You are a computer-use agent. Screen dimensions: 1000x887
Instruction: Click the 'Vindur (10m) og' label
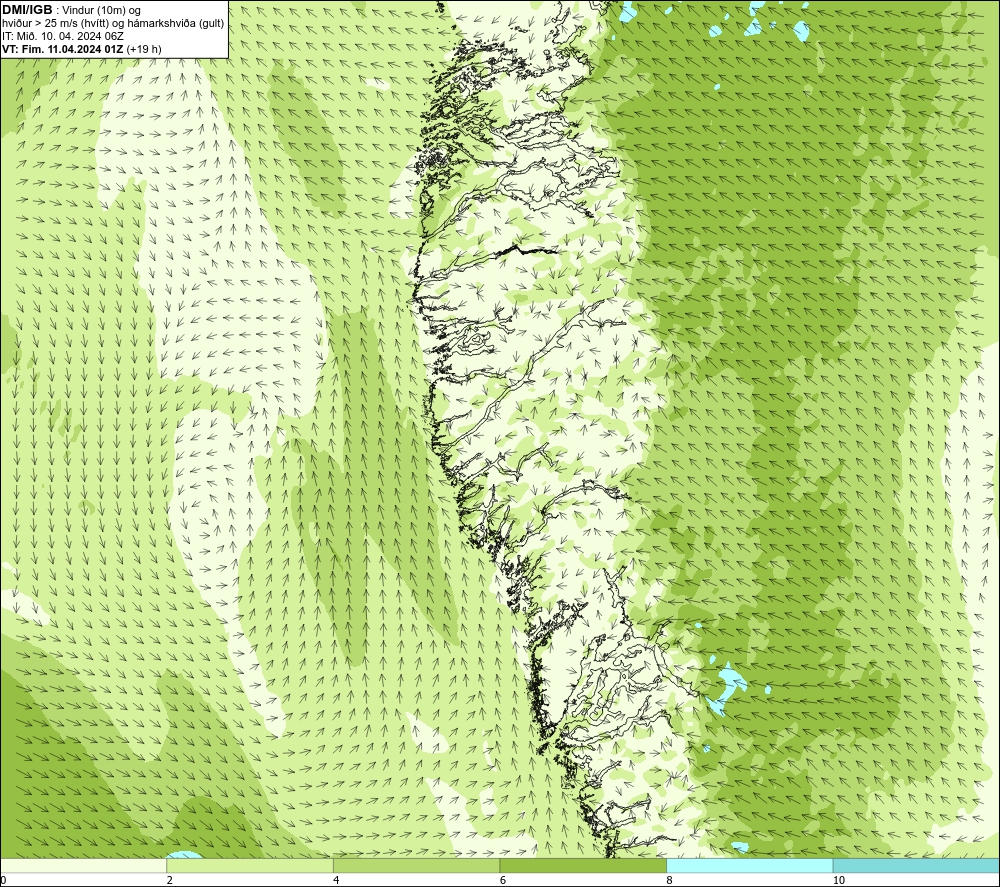(x=102, y=11)
